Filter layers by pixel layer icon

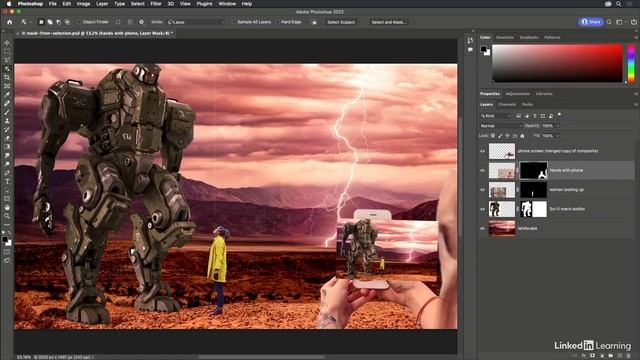click(518, 116)
